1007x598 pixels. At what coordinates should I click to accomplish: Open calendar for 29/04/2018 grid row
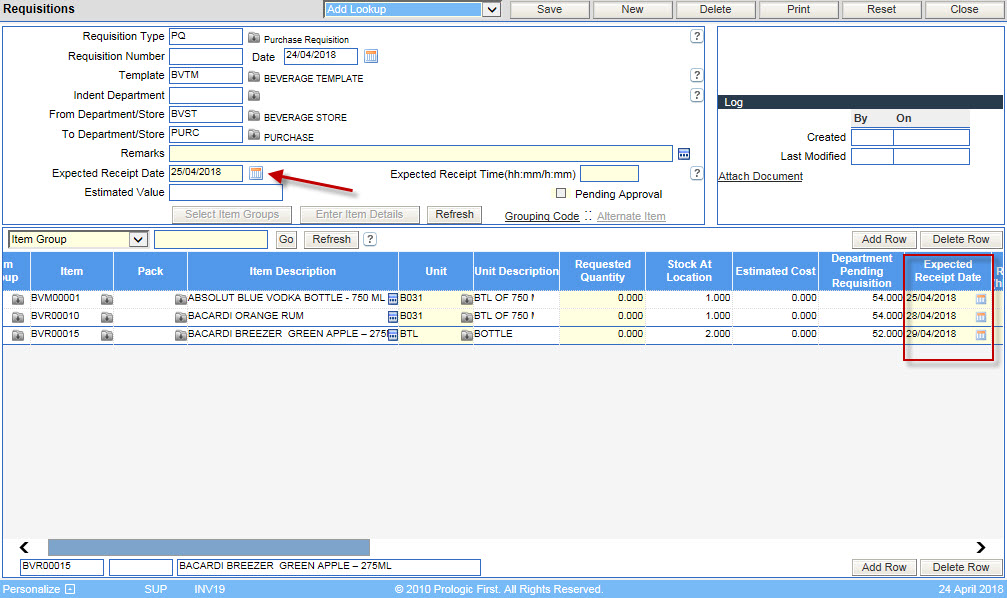(981, 335)
